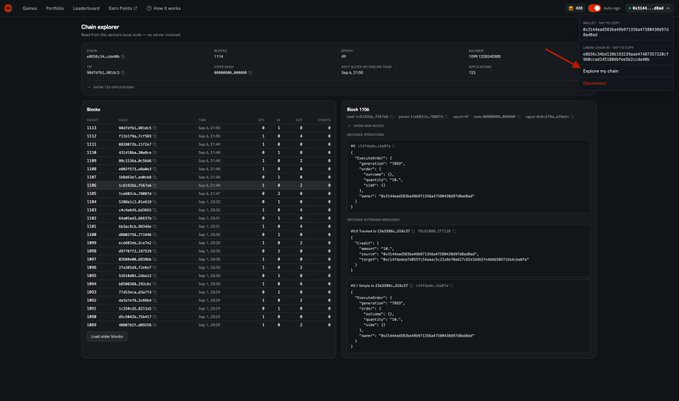Click the Block 1106 heading
Viewport: 679px width, 401px height.
[x=358, y=110]
